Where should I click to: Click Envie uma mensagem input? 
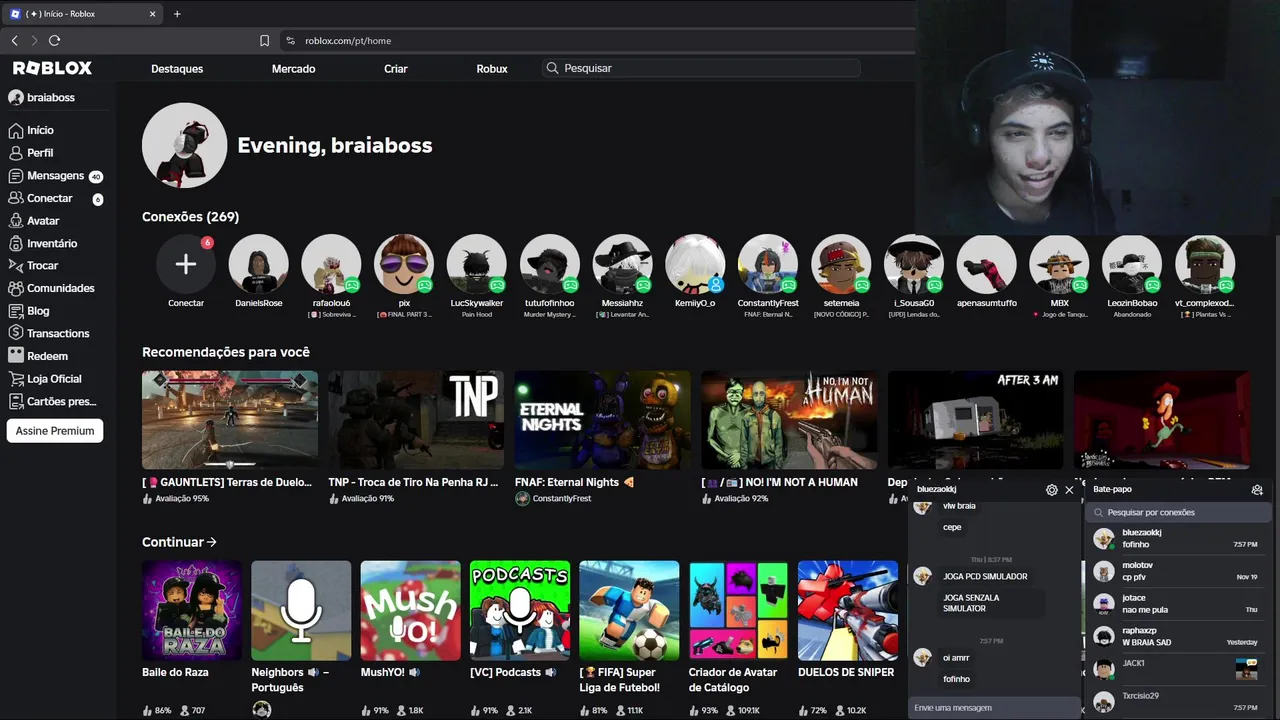pyautogui.click(x=994, y=708)
